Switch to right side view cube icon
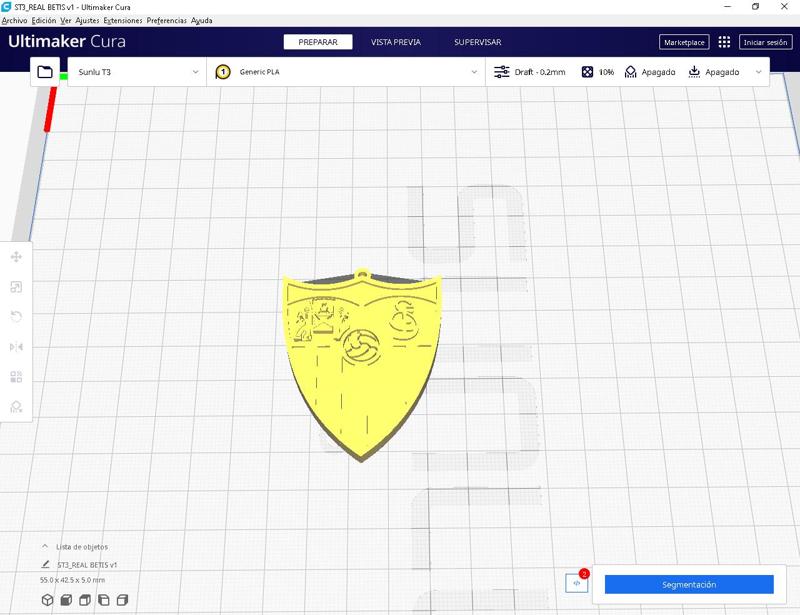800x615 pixels. coord(122,600)
